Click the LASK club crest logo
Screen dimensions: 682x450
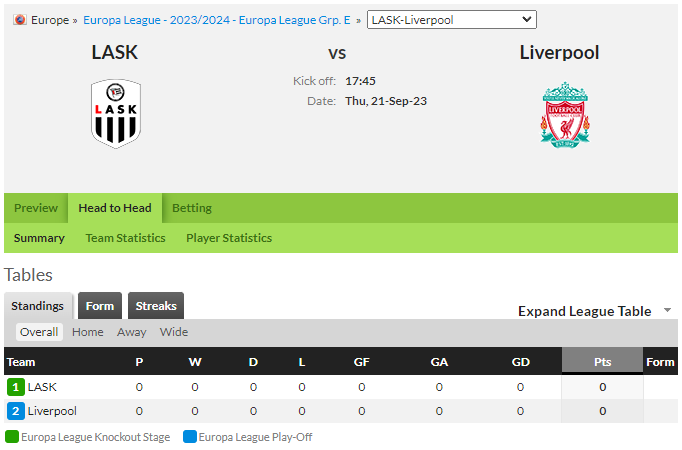tap(116, 113)
